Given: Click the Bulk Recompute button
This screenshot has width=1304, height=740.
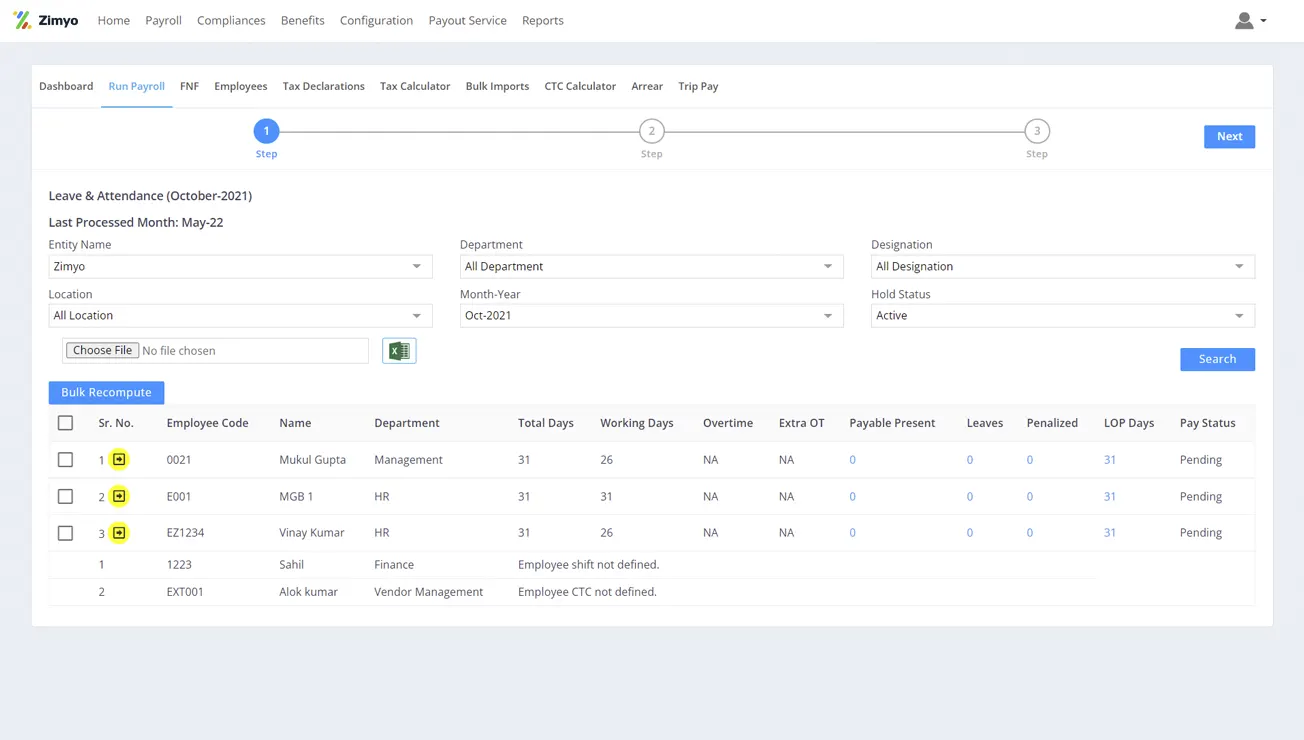Looking at the screenshot, I should tap(106, 392).
